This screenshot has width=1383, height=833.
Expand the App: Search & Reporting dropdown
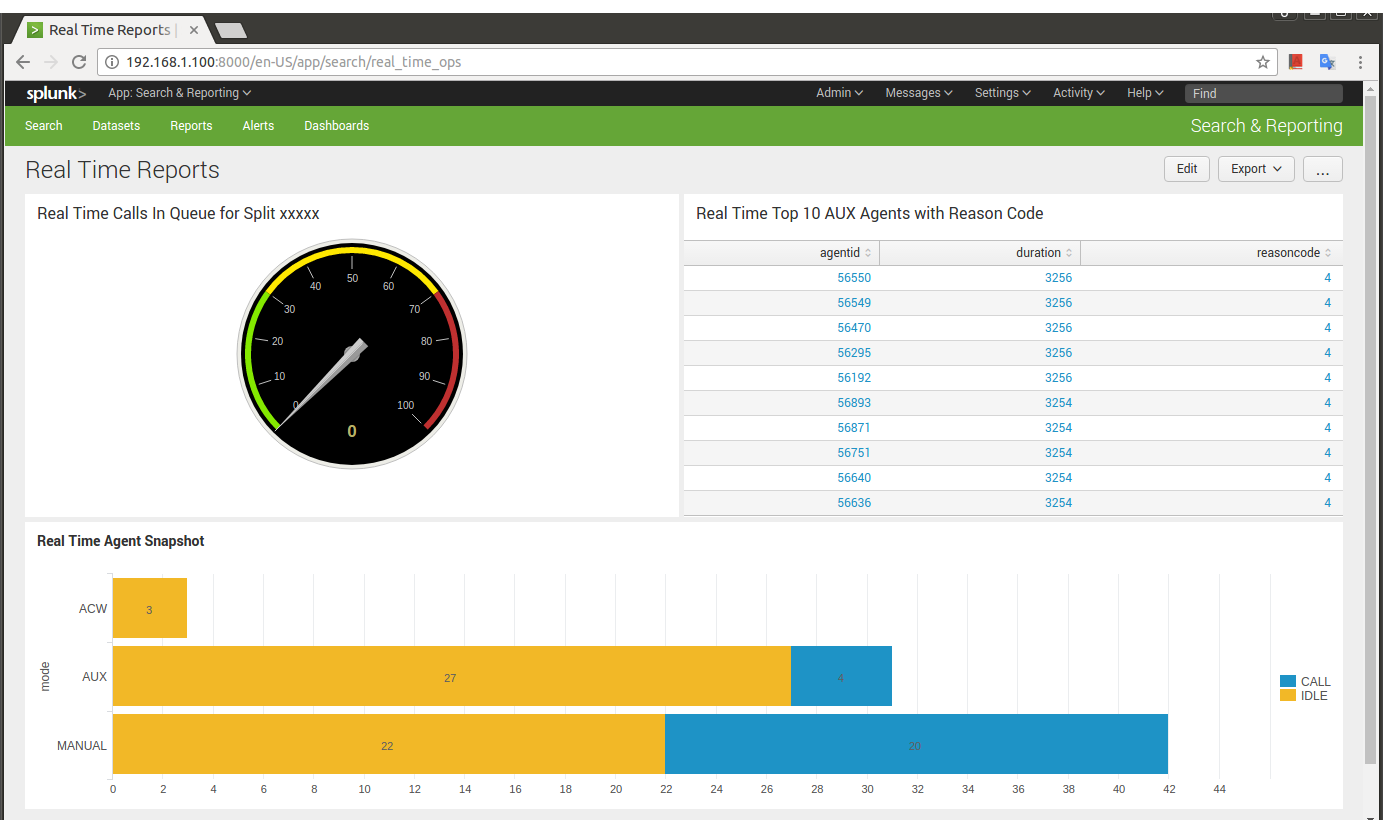tap(179, 93)
